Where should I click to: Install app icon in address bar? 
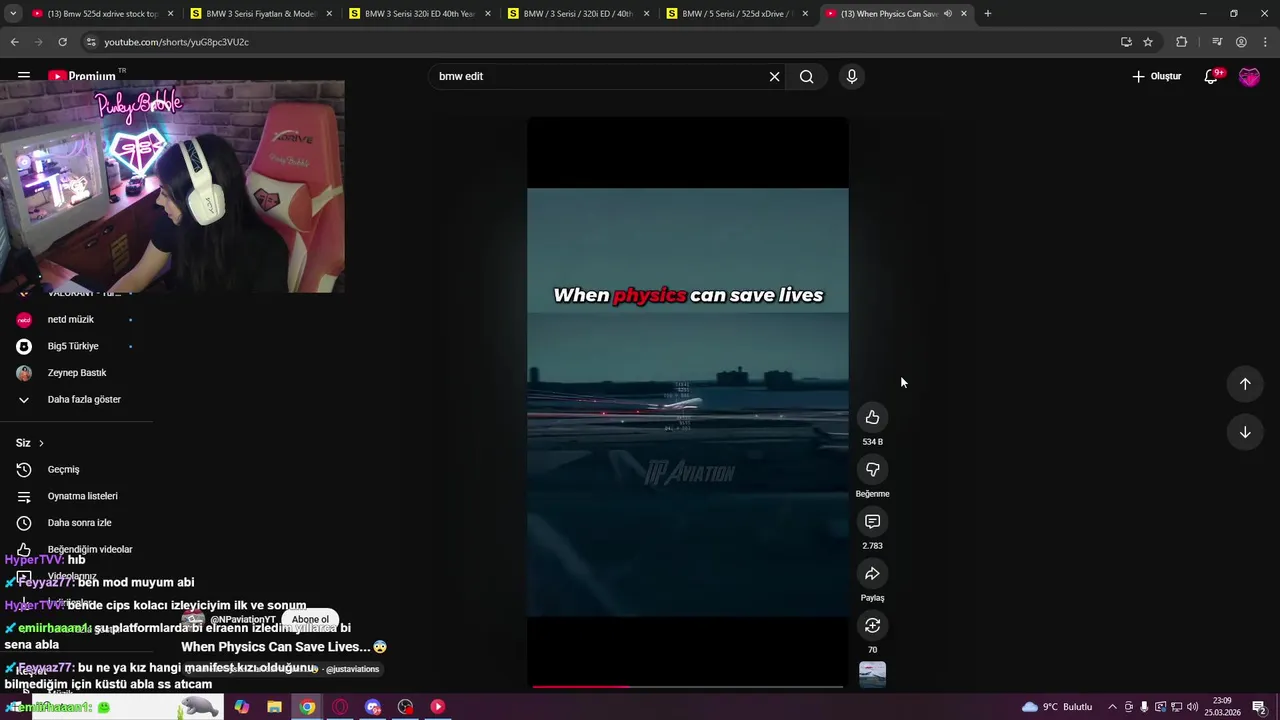pos(1126,42)
